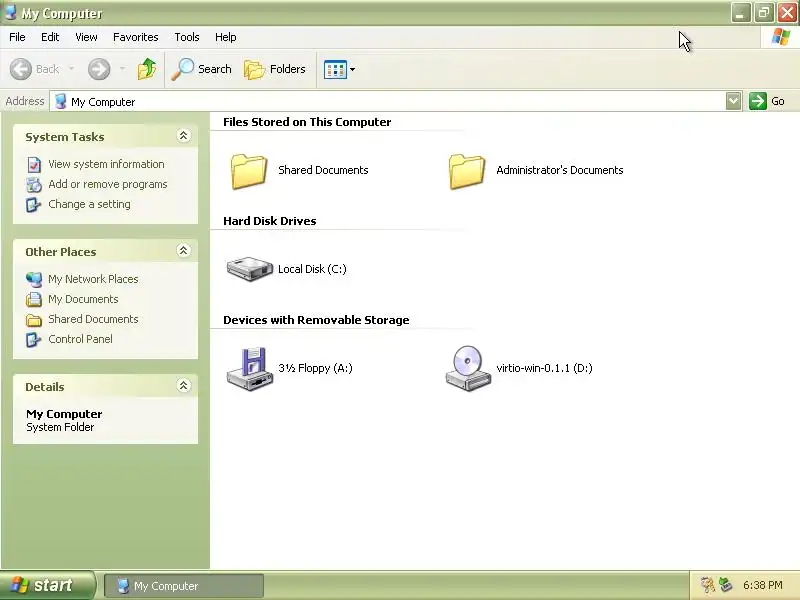This screenshot has width=800, height=600.
Task: Collapse the Other Places panel
Action: click(x=183, y=251)
